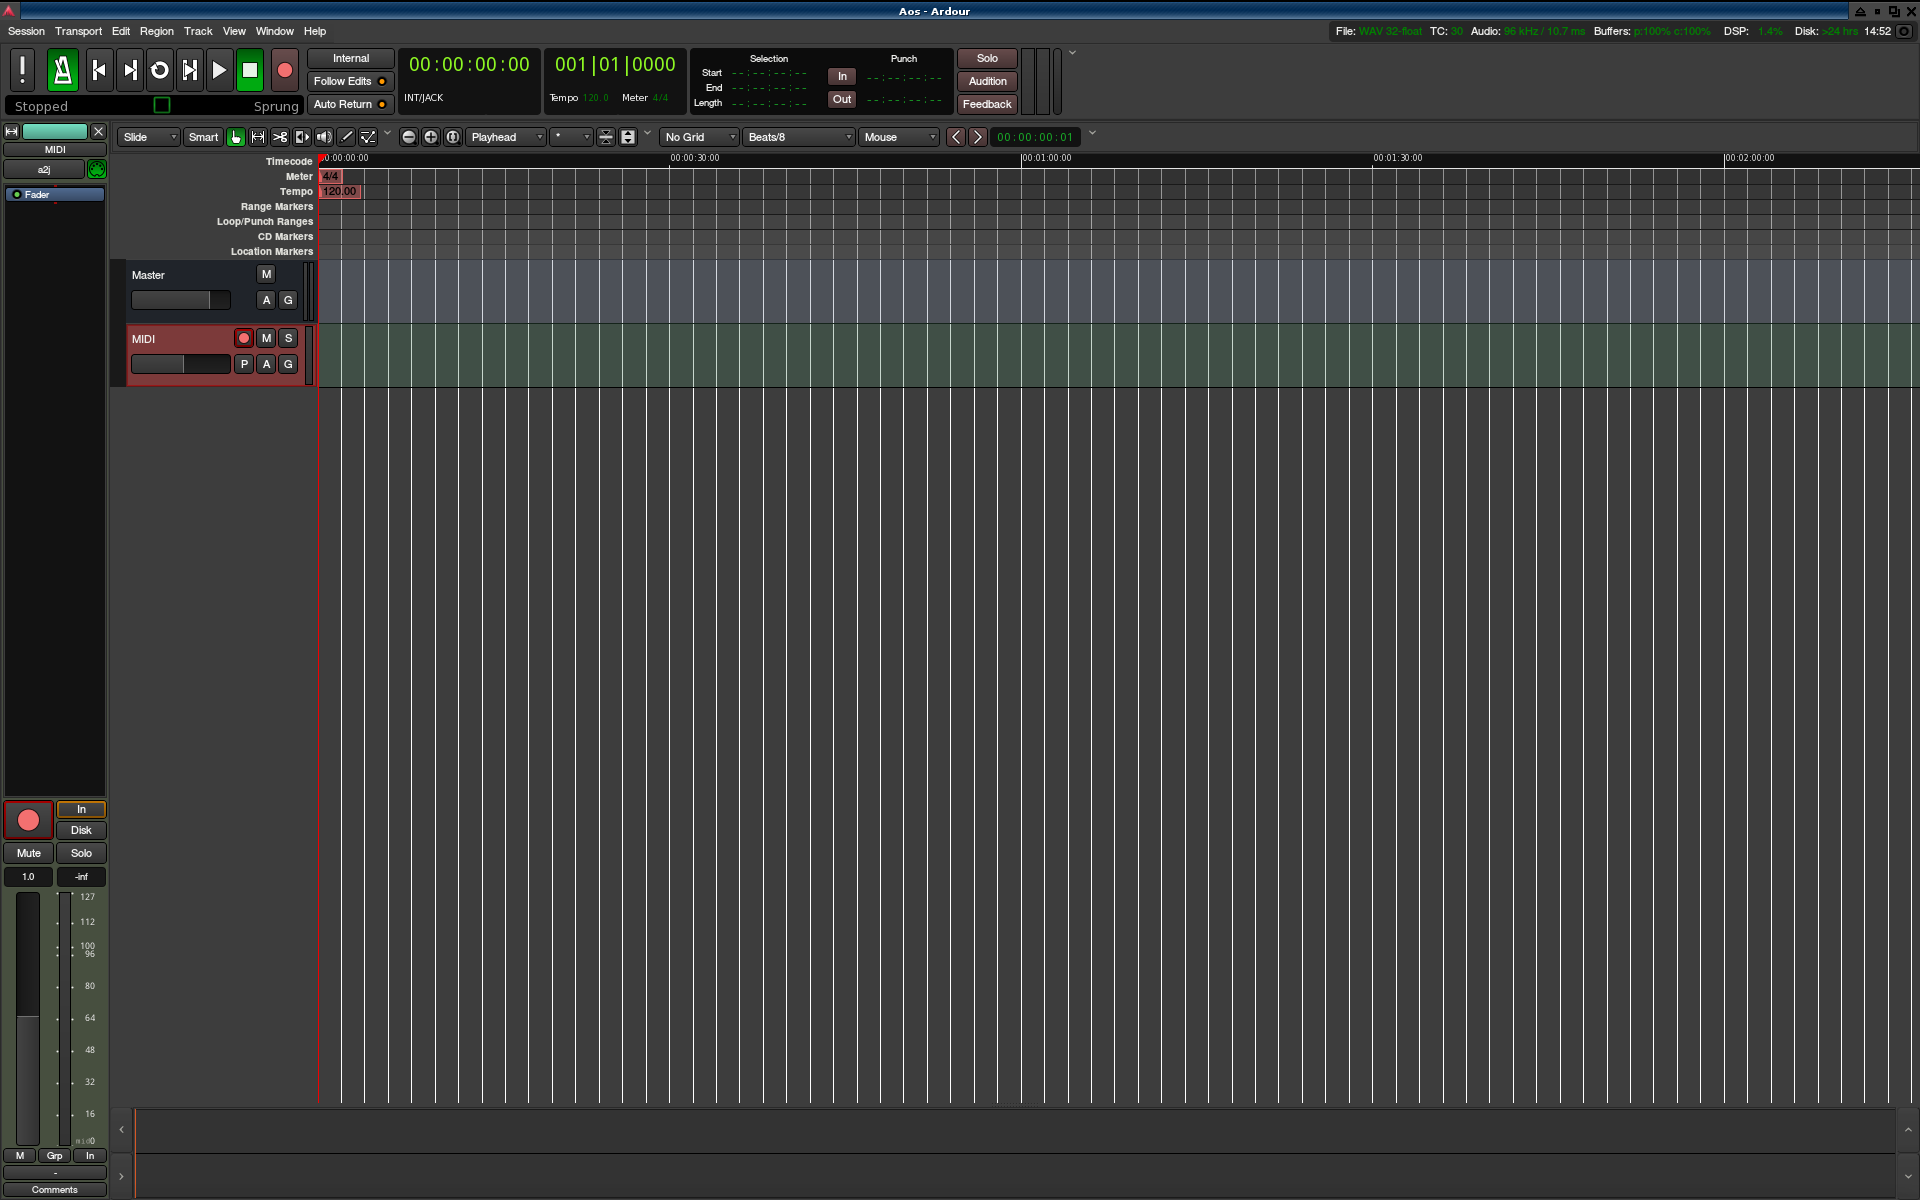Viewport: 1920px width, 1200px height.
Task: Open the Beats/8 grid dropdown
Action: coord(799,137)
